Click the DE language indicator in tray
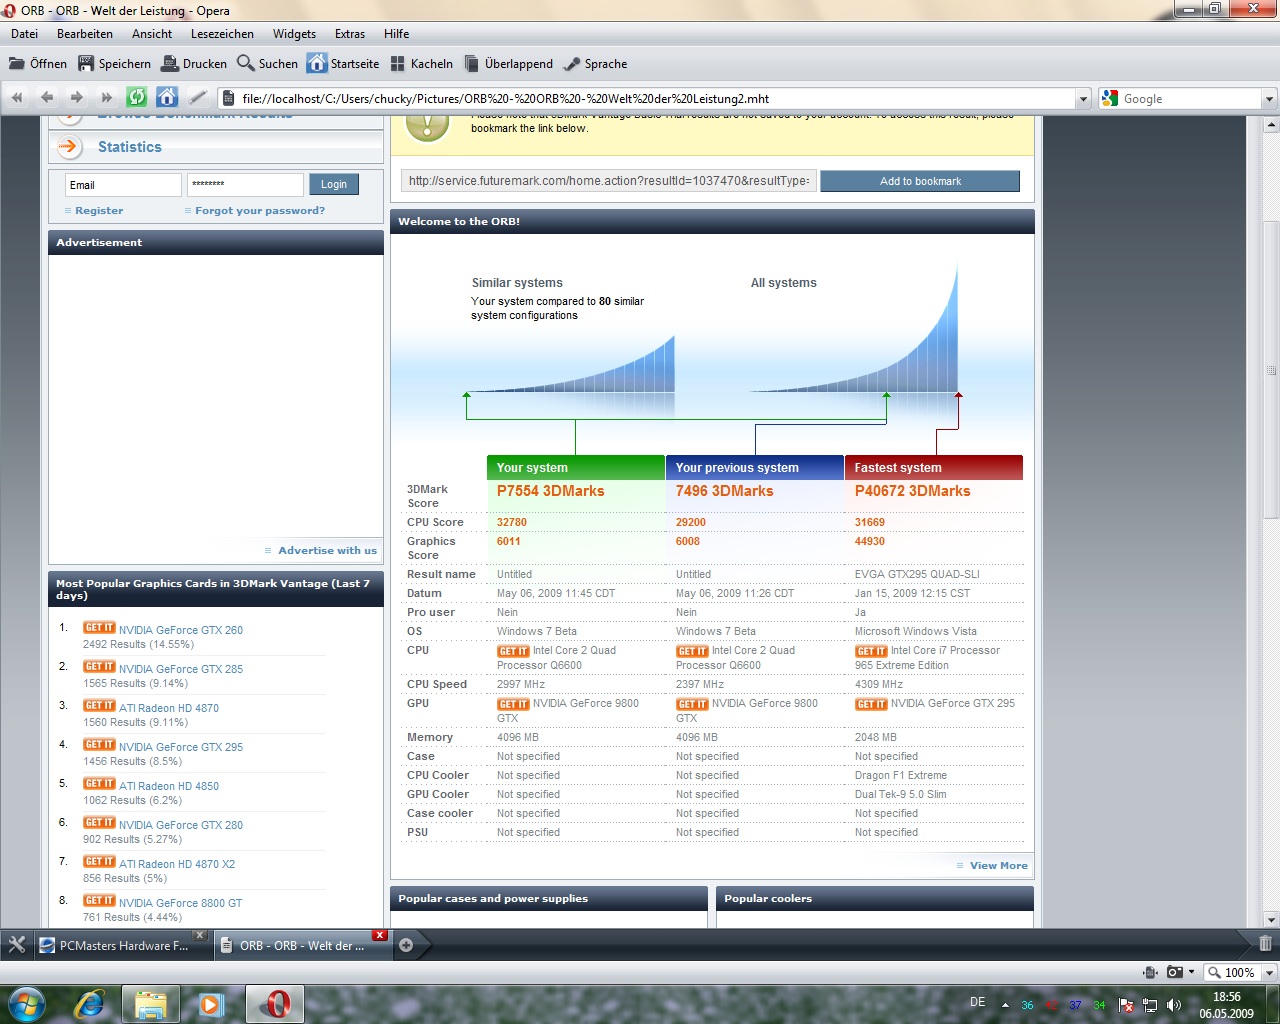This screenshot has width=1280, height=1024. tap(977, 1002)
